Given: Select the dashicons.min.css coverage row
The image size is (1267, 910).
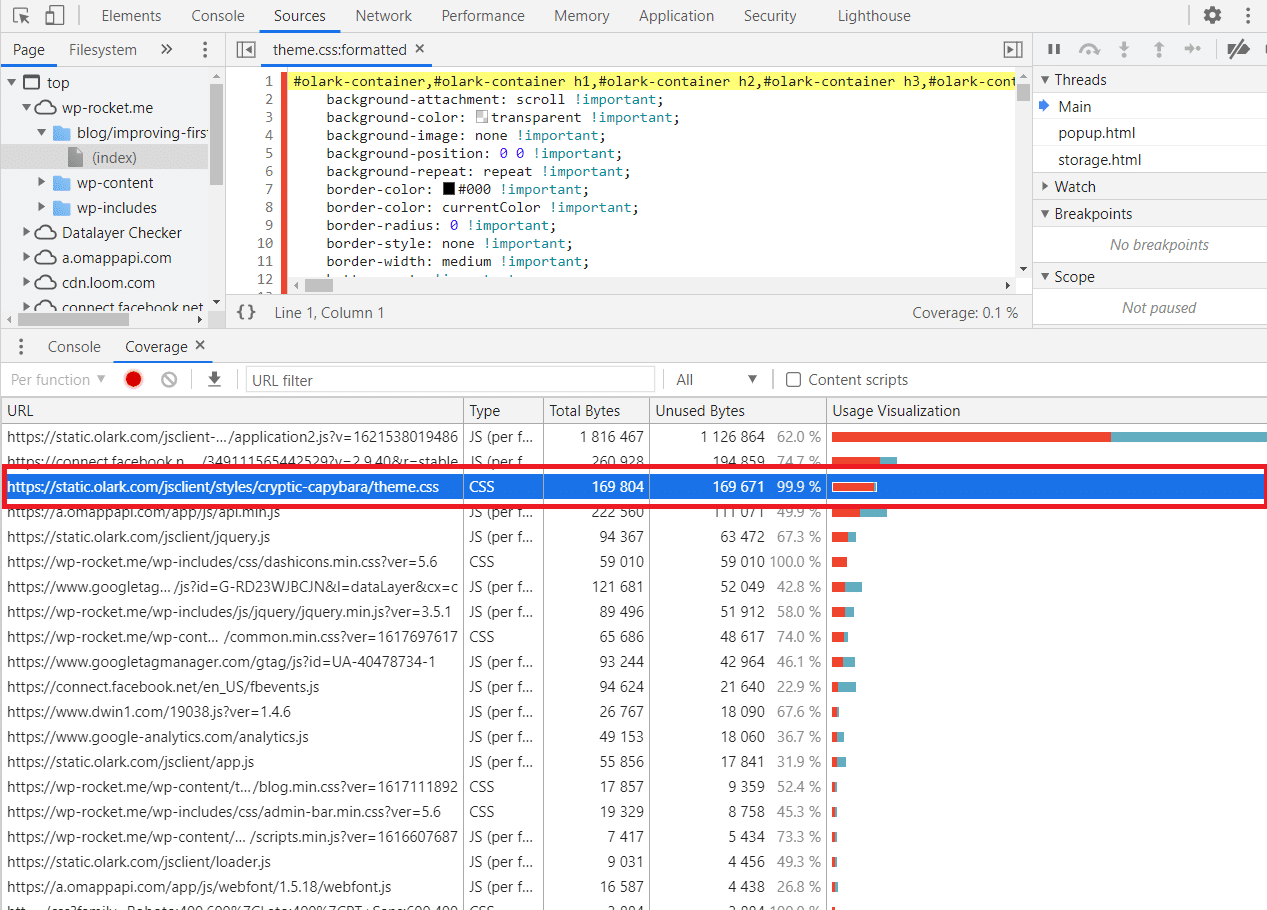Looking at the screenshot, I should pyautogui.click(x=634, y=562).
